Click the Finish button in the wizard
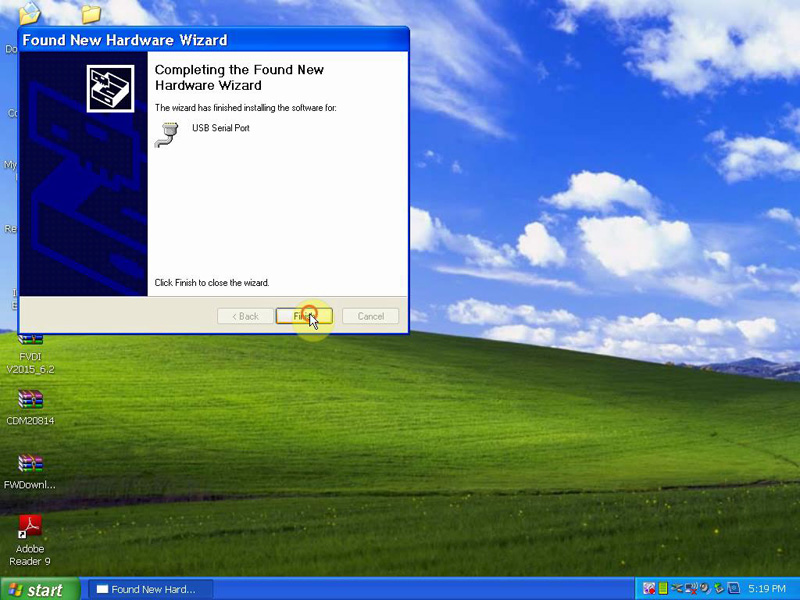 (x=304, y=316)
